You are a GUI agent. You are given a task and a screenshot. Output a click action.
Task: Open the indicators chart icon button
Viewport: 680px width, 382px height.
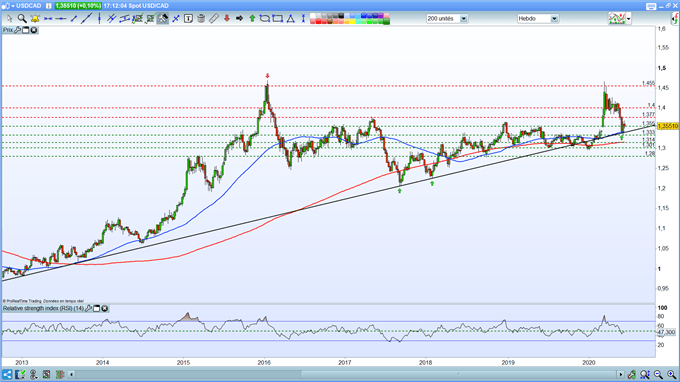(617, 19)
